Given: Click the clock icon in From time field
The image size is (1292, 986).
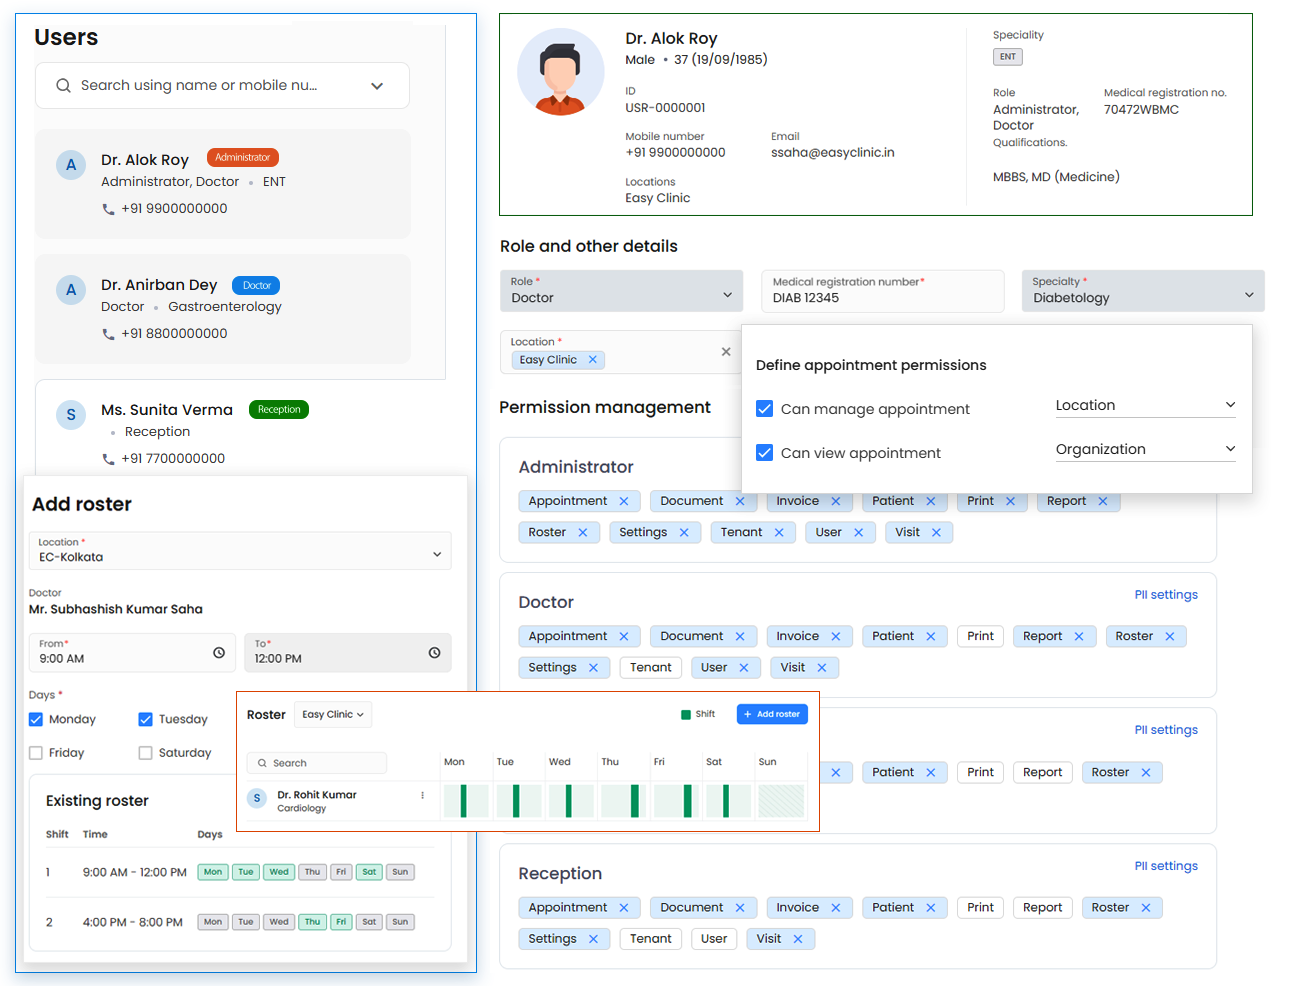Looking at the screenshot, I should 219,653.
